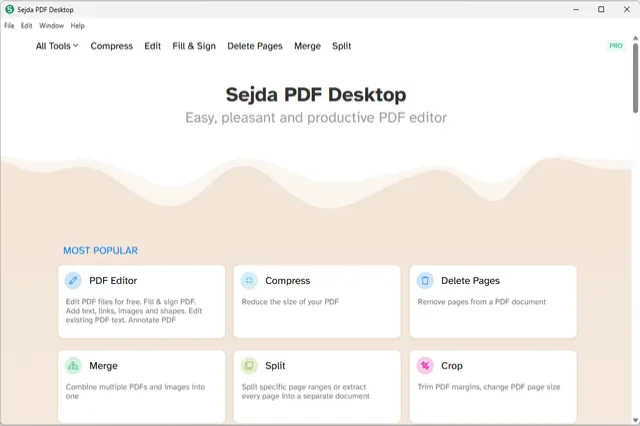Click the Delete Pages trash icon
Screen dimensions: 640x426
(425, 281)
